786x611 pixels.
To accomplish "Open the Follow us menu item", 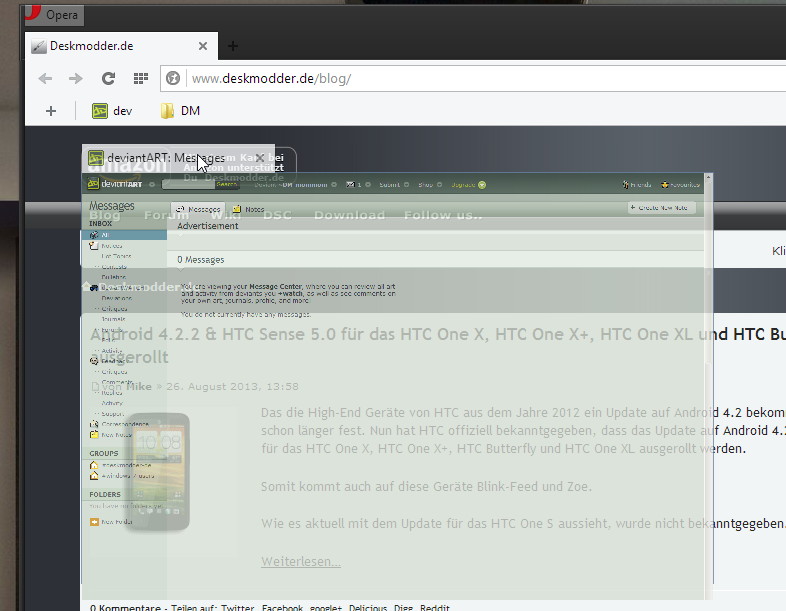I will click(x=443, y=215).
